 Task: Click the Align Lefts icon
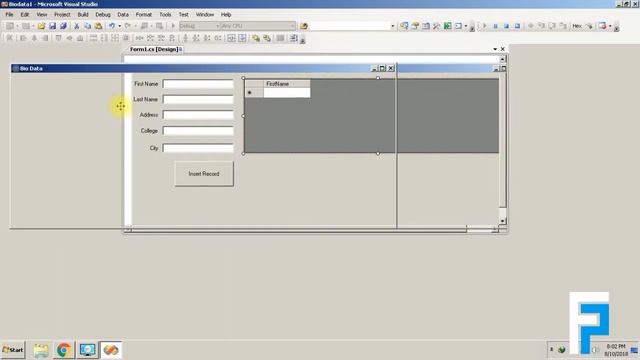(23, 38)
